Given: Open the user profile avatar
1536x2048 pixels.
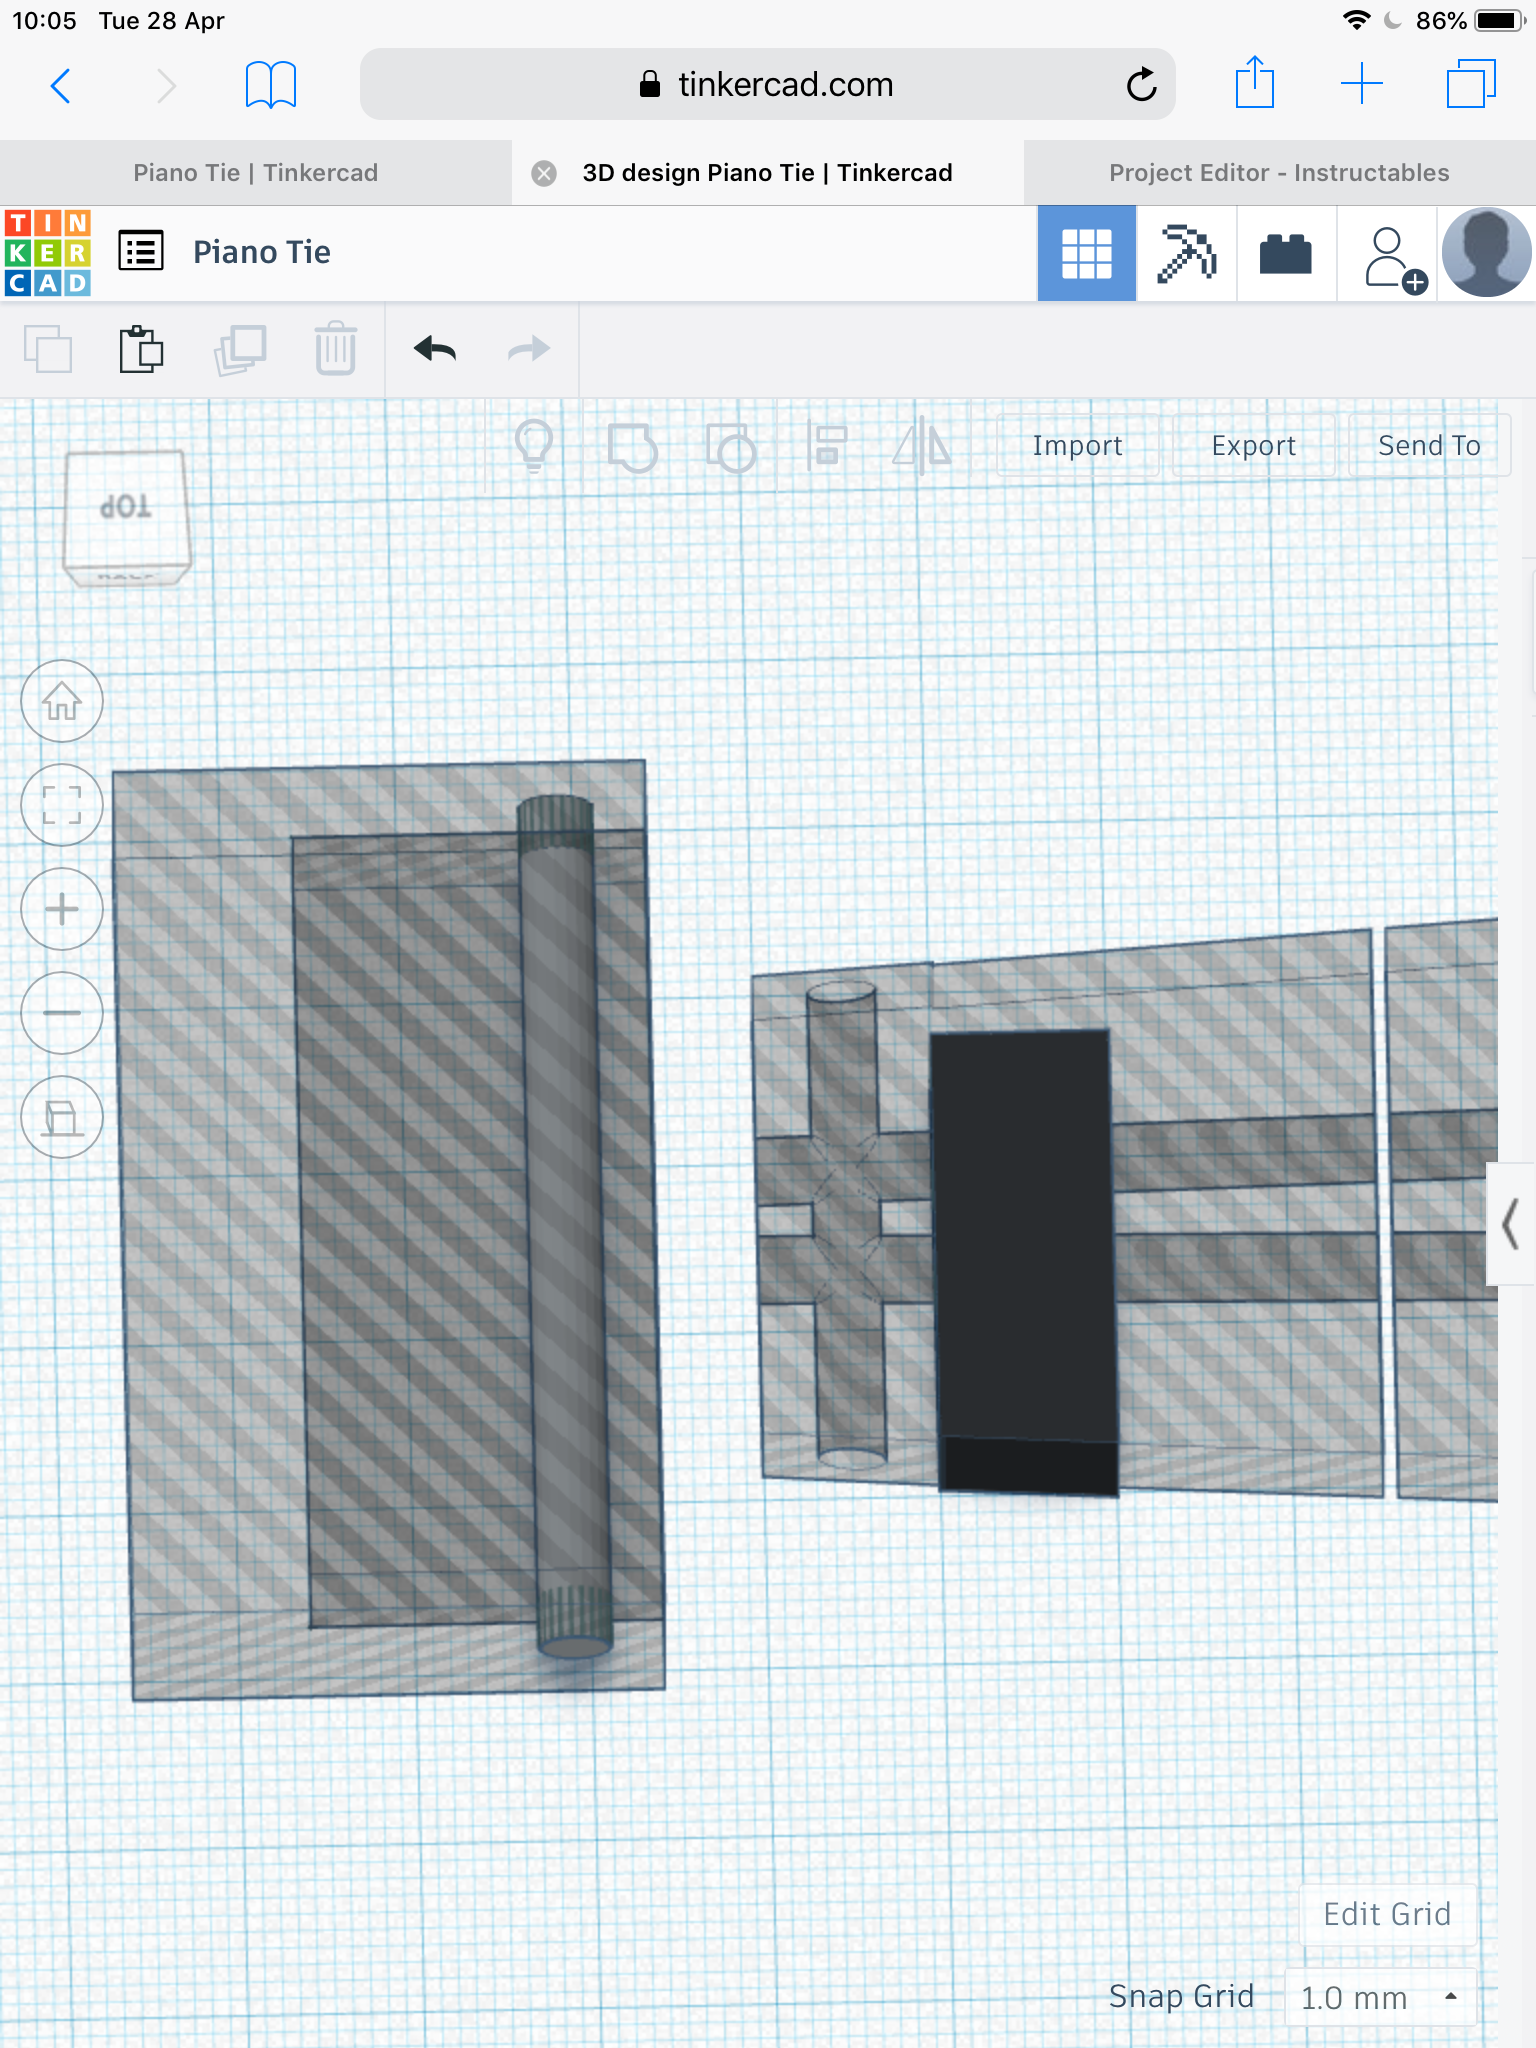Looking at the screenshot, I should [x=1487, y=253].
